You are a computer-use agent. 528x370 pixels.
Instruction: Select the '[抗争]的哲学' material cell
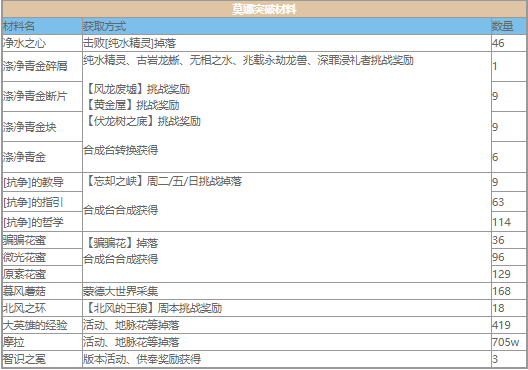click(x=42, y=222)
